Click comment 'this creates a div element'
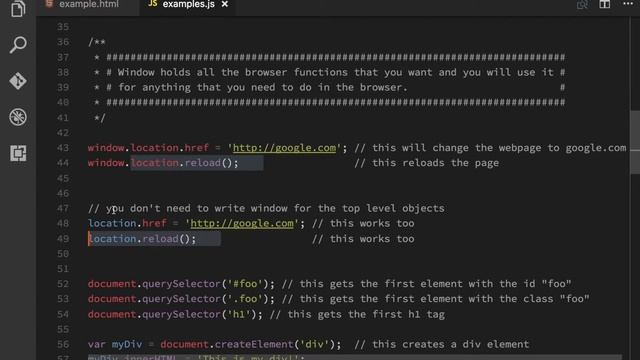The height and width of the screenshot is (360, 640). (442, 344)
